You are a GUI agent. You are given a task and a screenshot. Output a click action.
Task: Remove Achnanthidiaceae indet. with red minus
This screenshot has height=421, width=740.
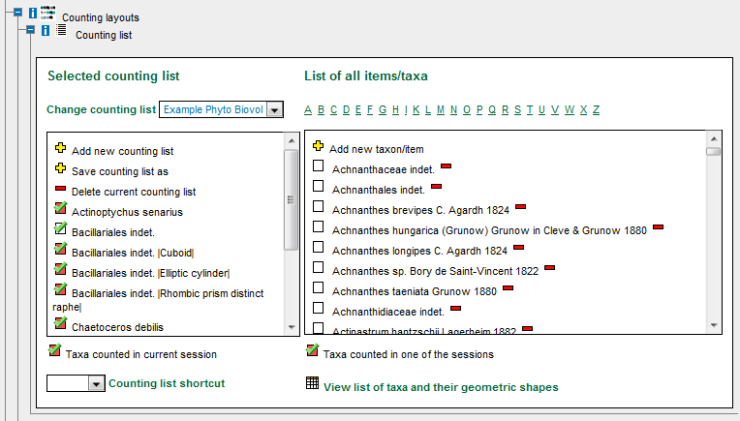click(x=455, y=308)
